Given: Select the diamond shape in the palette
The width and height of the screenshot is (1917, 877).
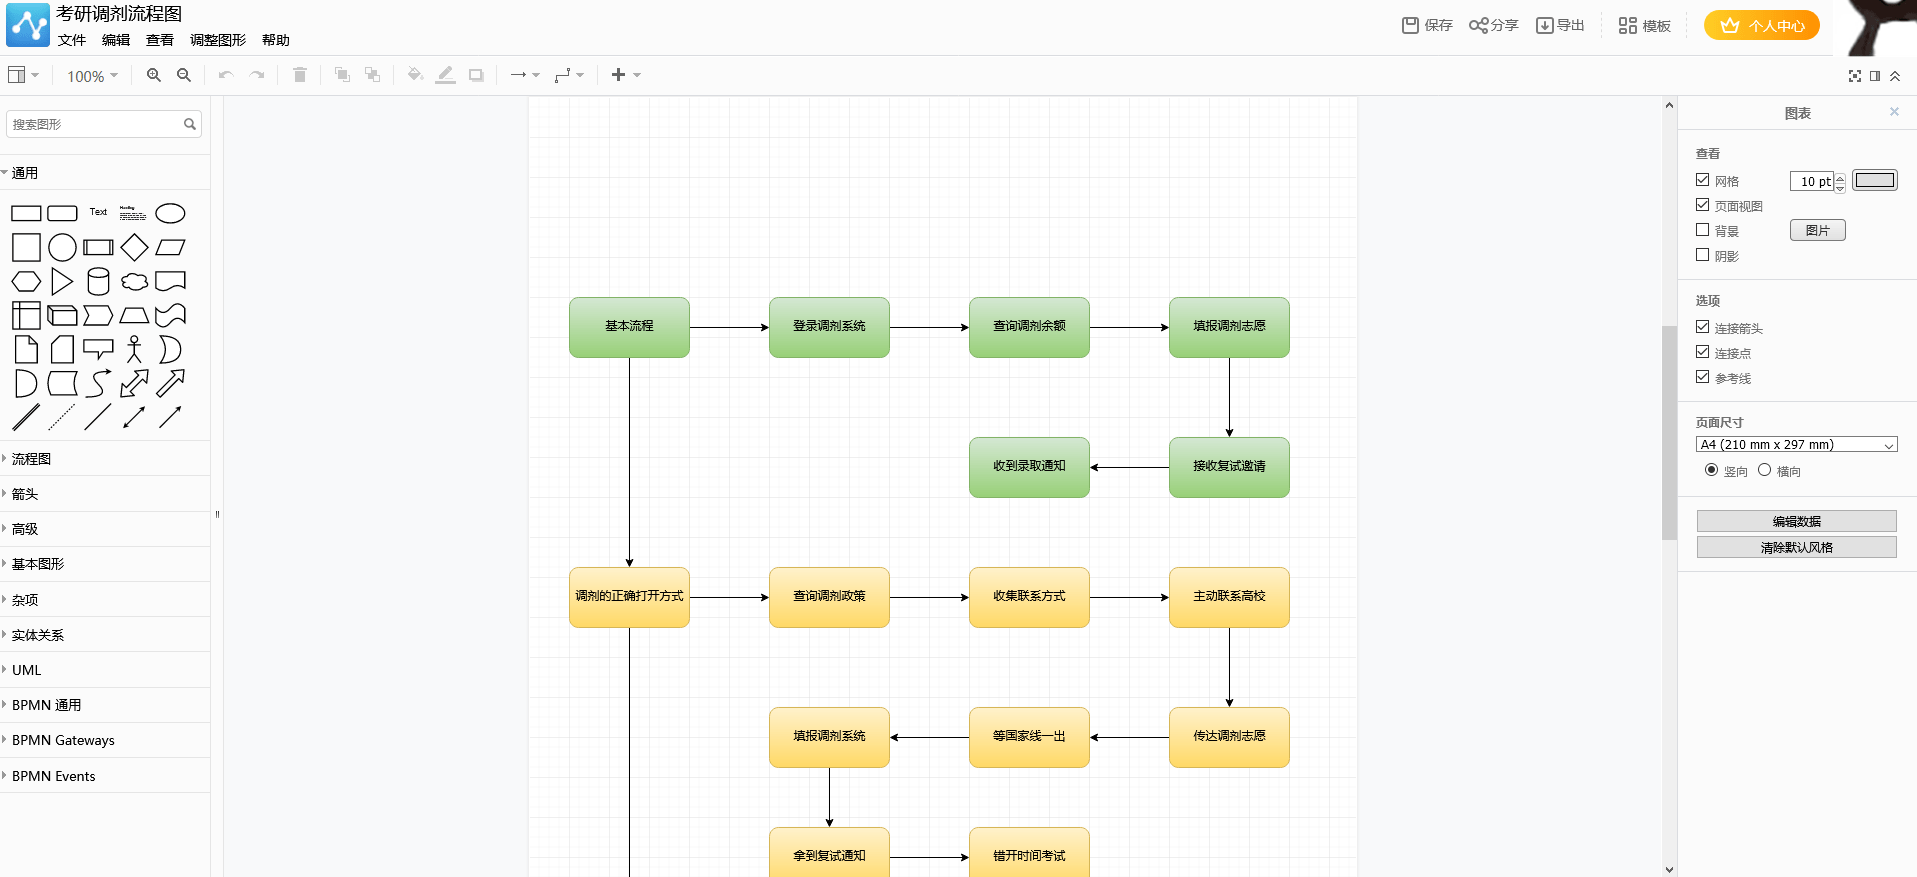Looking at the screenshot, I should [x=134, y=247].
